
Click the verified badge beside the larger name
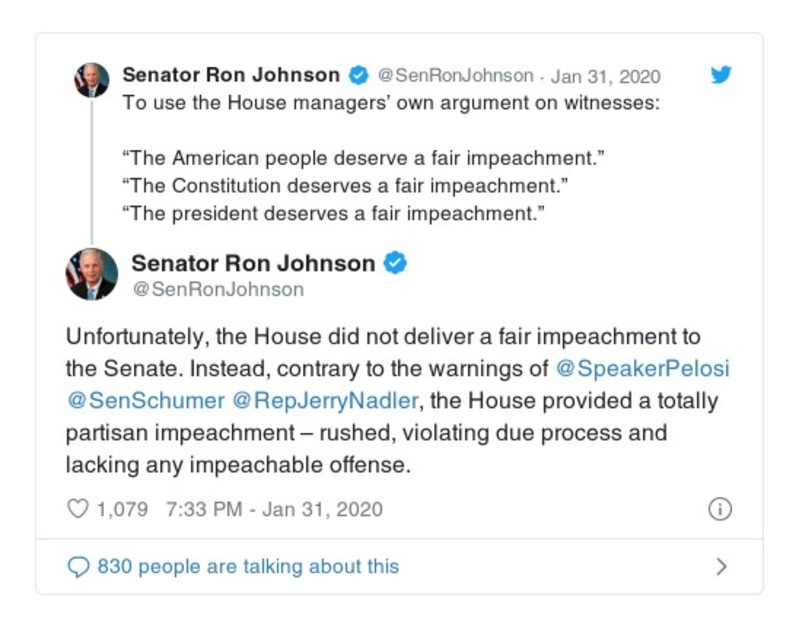(x=396, y=264)
